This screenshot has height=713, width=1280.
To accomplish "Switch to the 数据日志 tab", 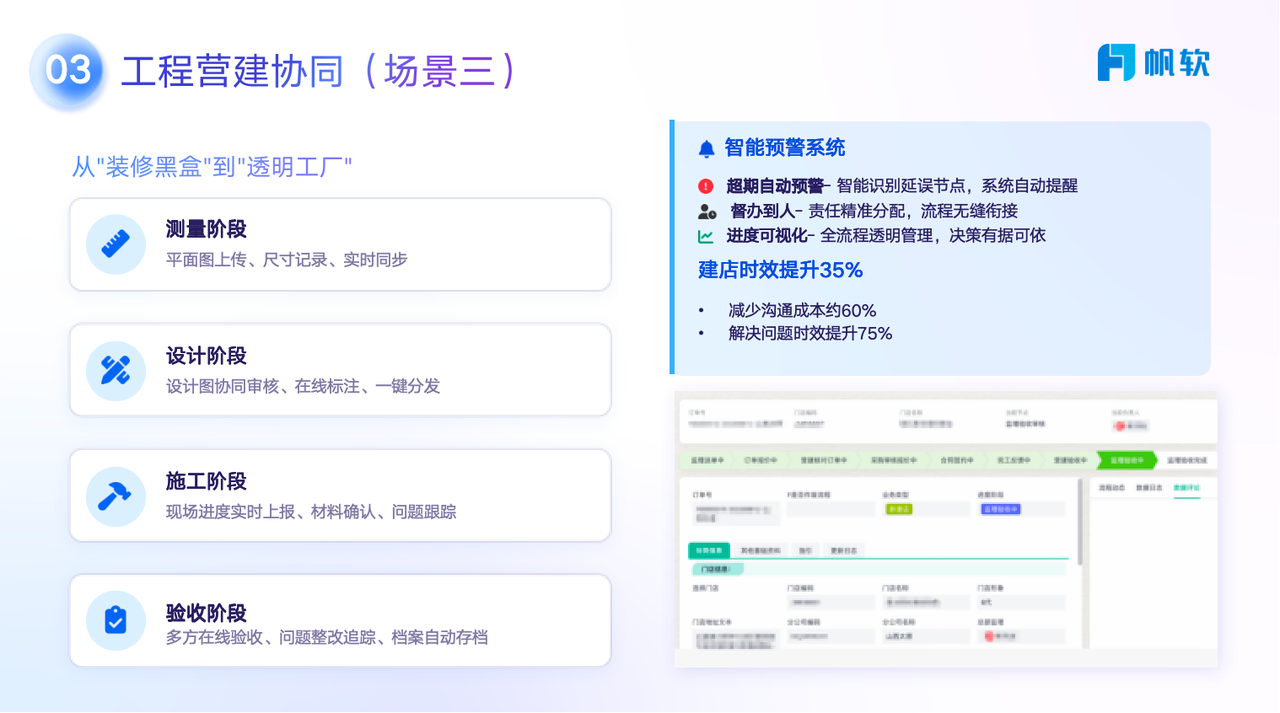I will click(x=1149, y=488).
